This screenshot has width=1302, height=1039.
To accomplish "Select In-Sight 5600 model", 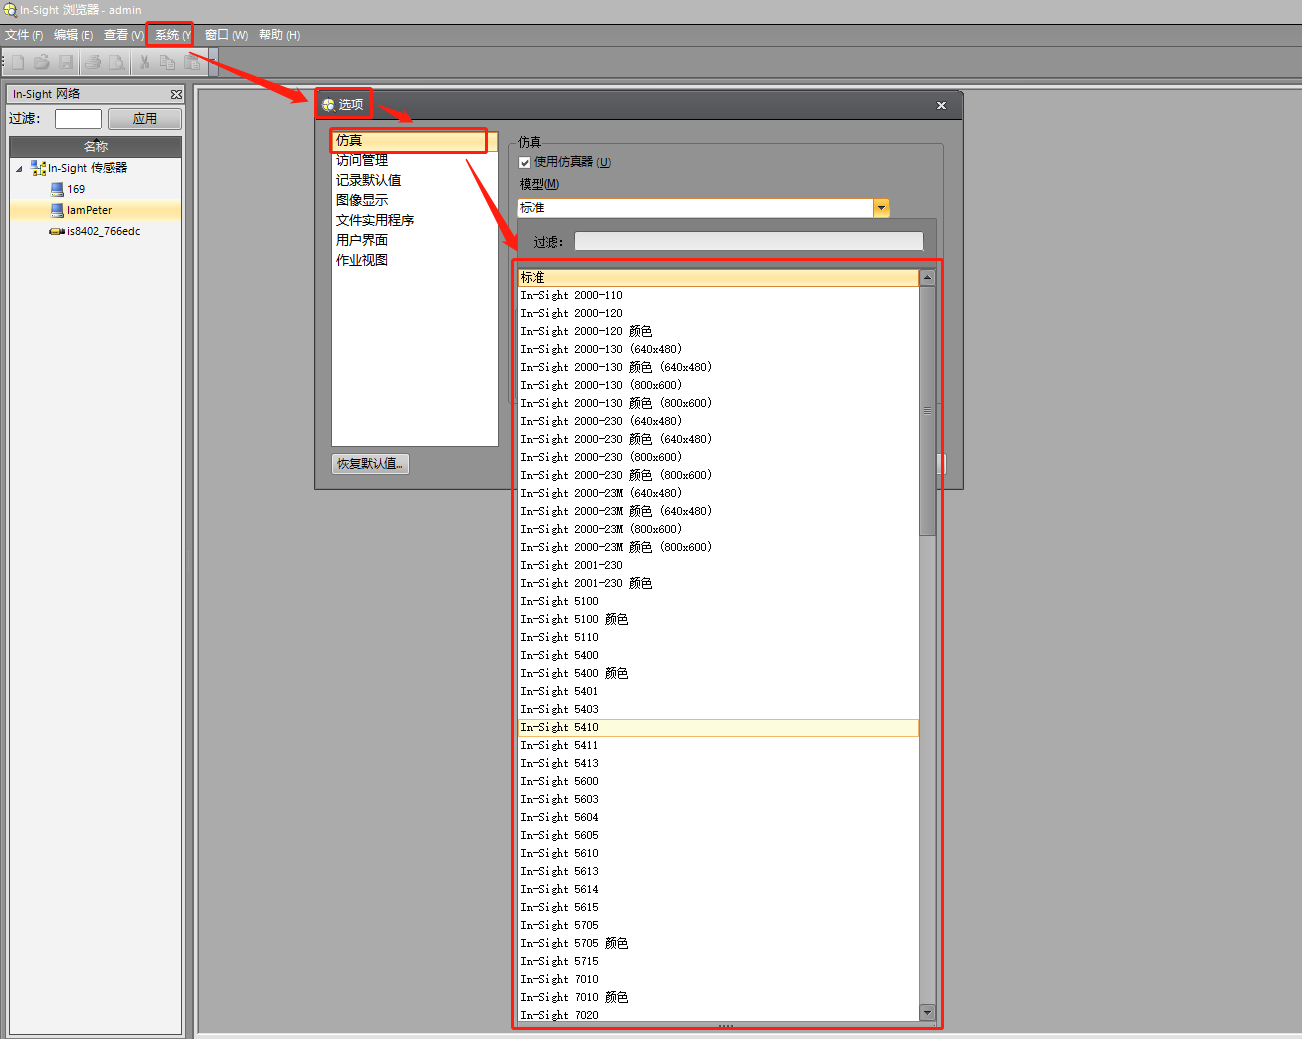I will [718, 782].
